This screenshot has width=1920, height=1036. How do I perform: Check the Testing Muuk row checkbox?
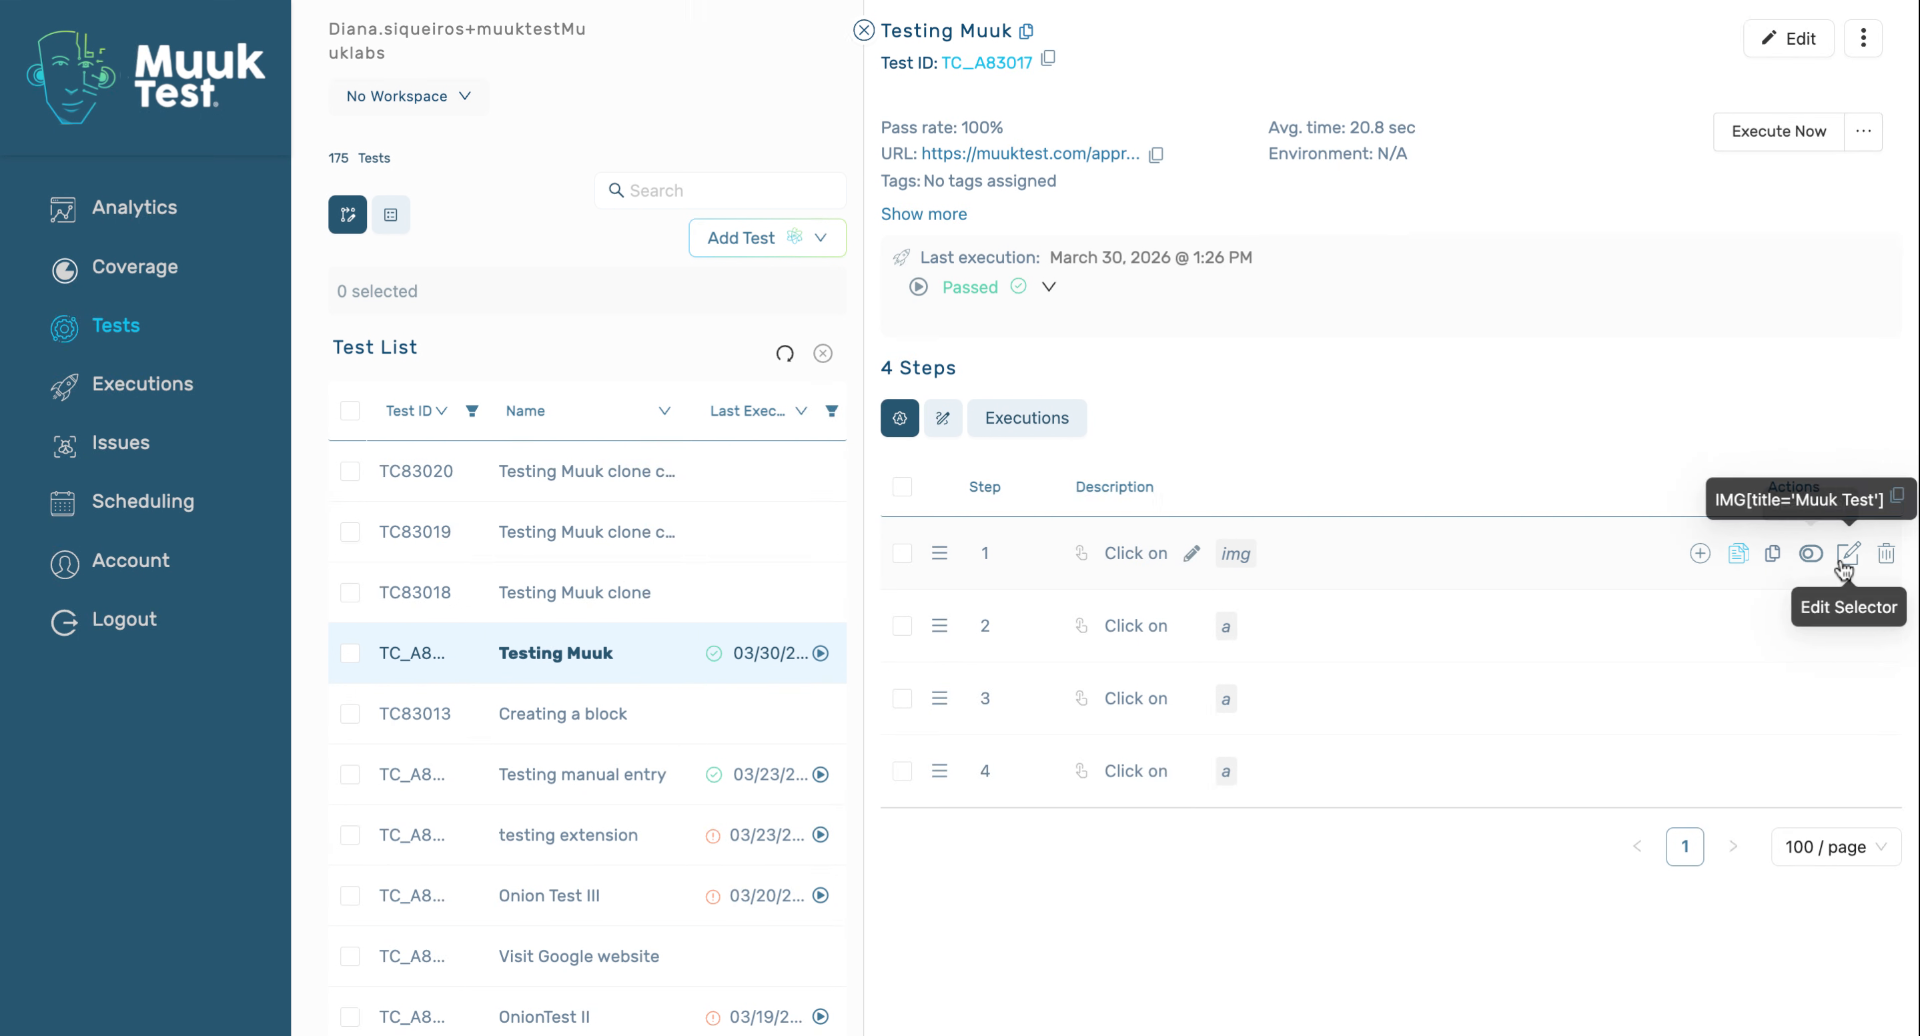point(350,654)
